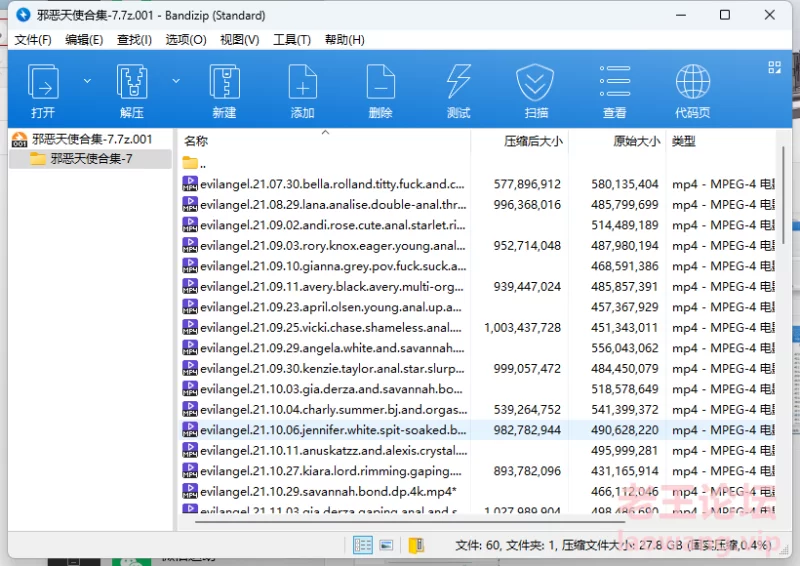This screenshot has width=800, height=566.
Task: Click the sort arrow above the 名称 column
Action: tap(325, 133)
